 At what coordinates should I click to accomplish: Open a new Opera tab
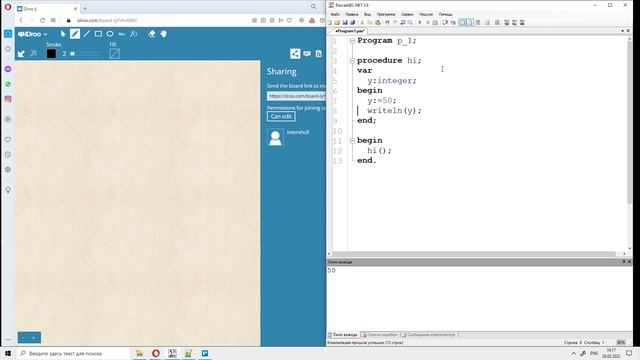[x=85, y=9]
